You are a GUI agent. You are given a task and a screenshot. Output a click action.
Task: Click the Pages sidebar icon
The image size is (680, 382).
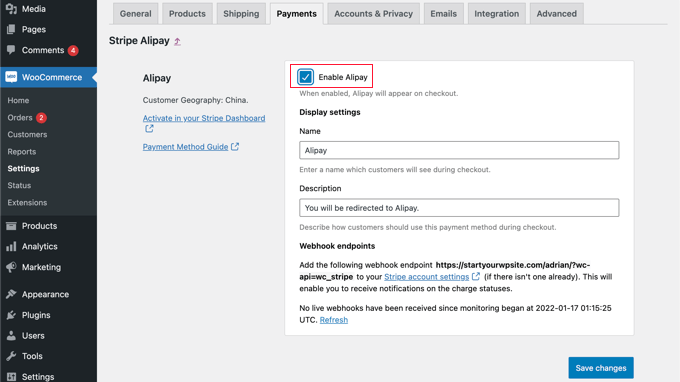[11, 29]
